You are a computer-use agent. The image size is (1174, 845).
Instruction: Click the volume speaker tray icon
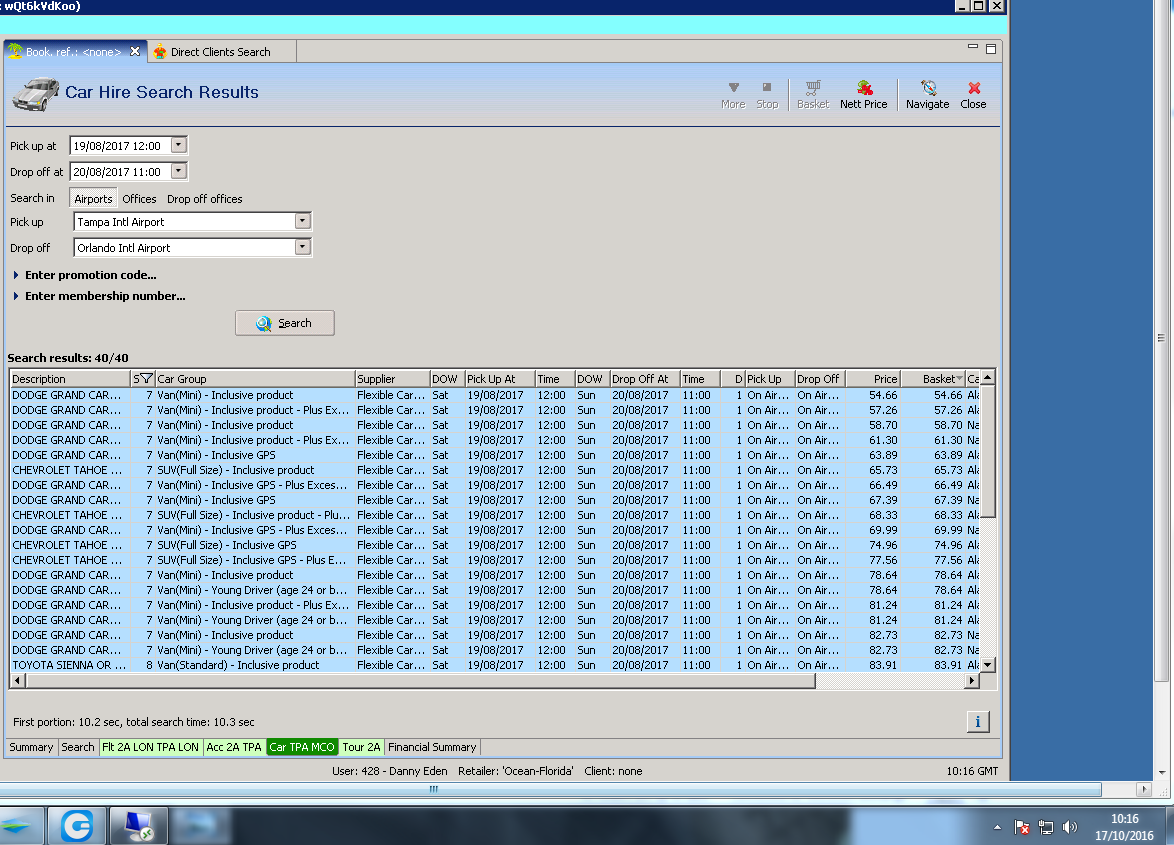point(1070,827)
